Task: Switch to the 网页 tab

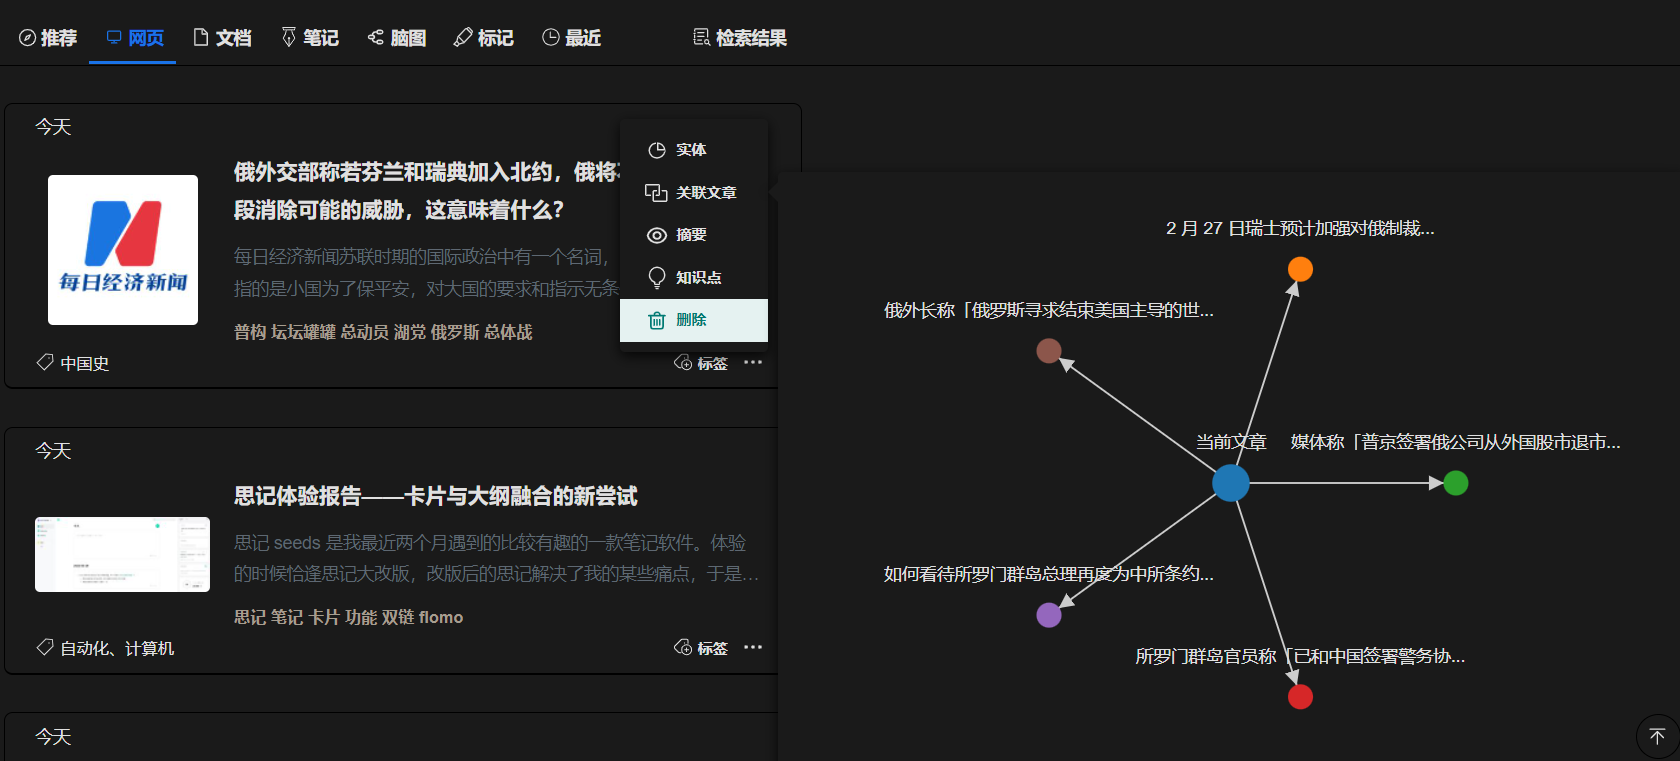Action: pos(135,38)
